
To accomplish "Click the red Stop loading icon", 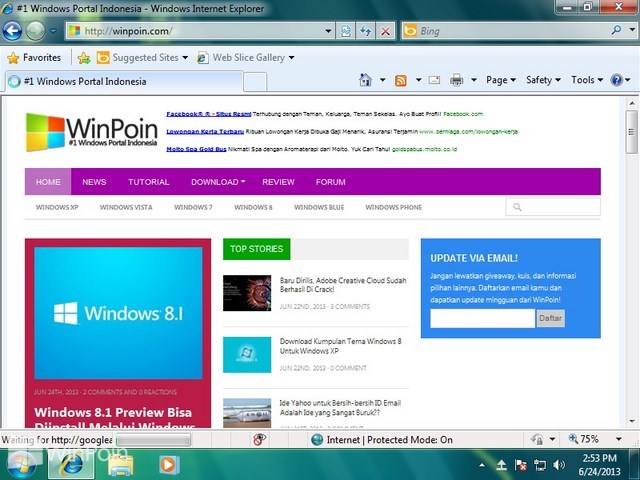I will click(x=385, y=31).
